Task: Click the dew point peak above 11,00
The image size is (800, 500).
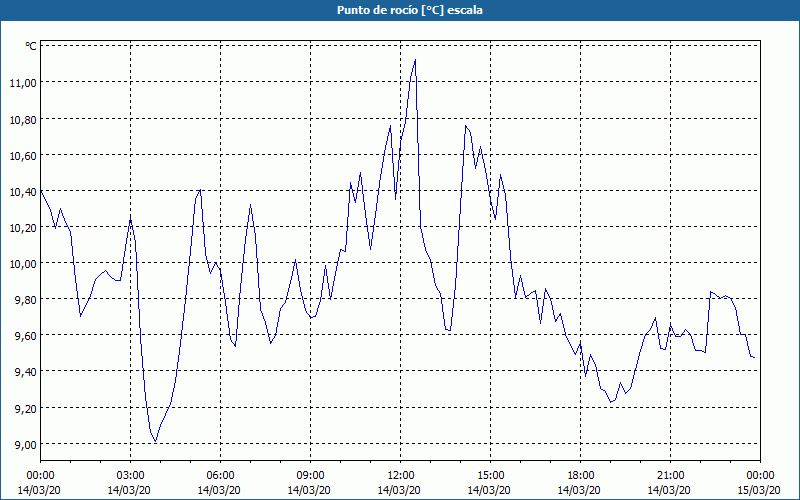Action: pyautogui.click(x=415, y=61)
